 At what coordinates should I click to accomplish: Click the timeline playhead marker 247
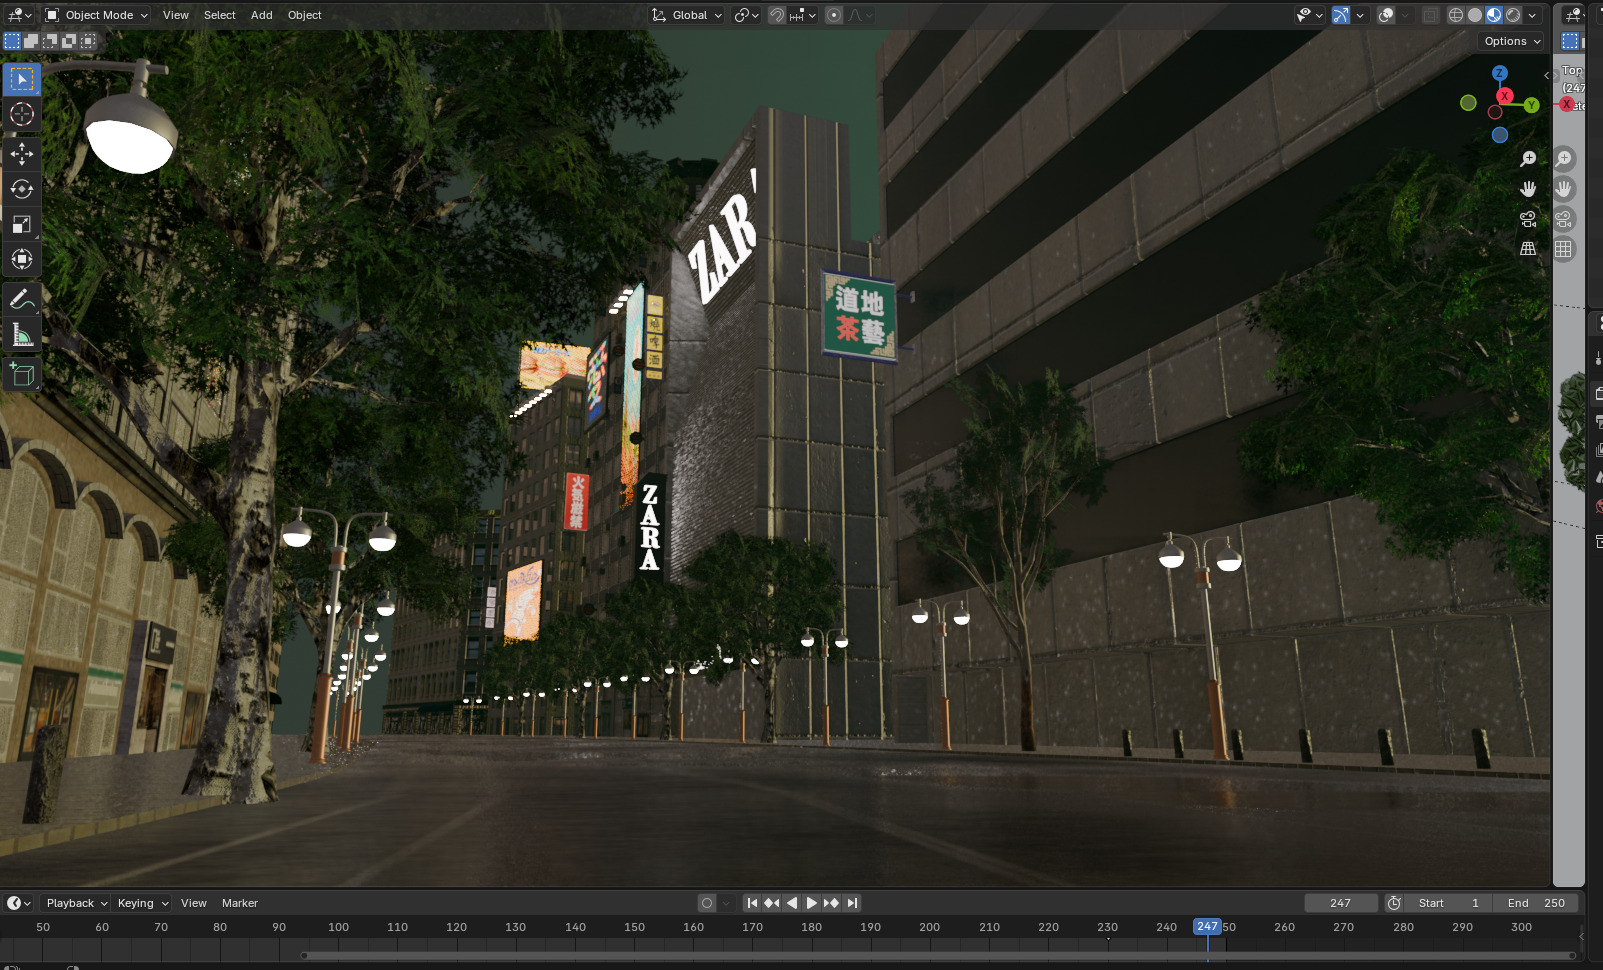(1207, 927)
